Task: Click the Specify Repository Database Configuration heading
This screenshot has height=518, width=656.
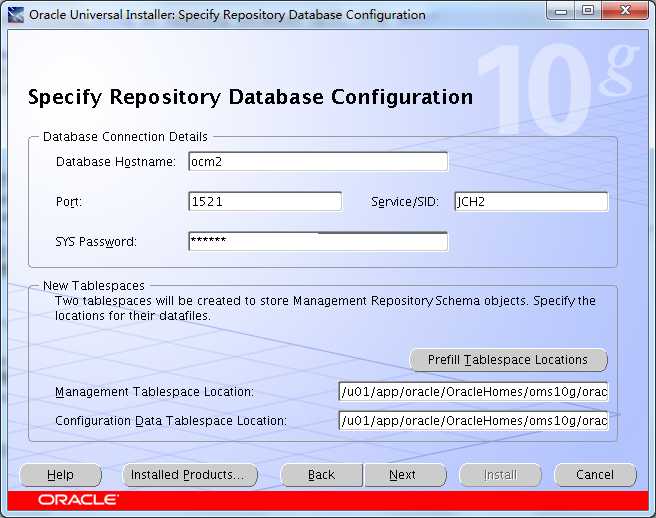Action: (250, 97)
